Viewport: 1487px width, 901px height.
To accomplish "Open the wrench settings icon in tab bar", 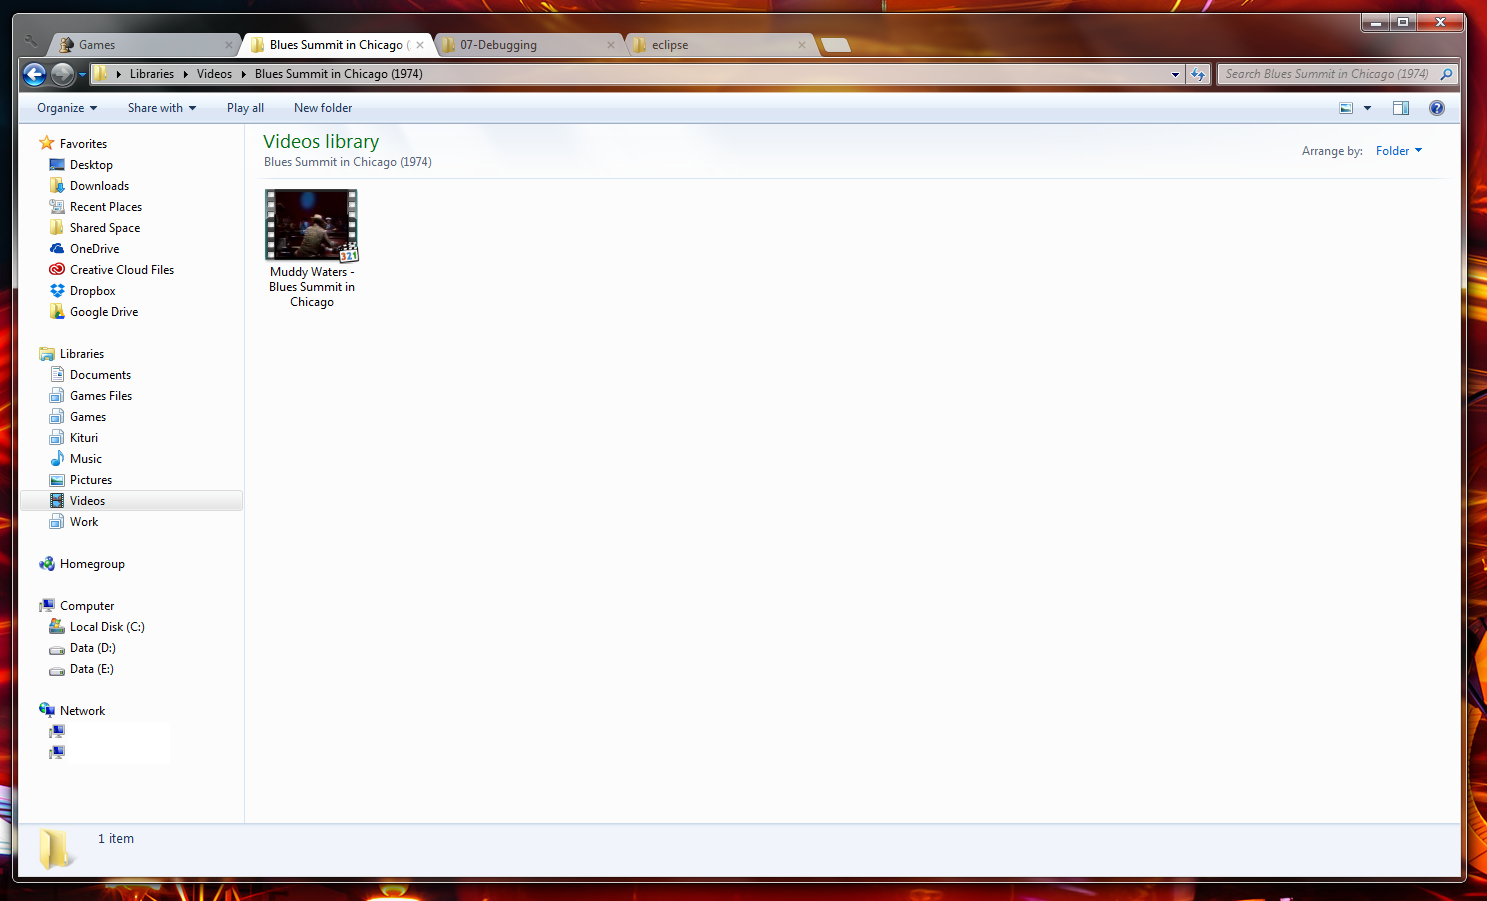I will click(31, 43).
